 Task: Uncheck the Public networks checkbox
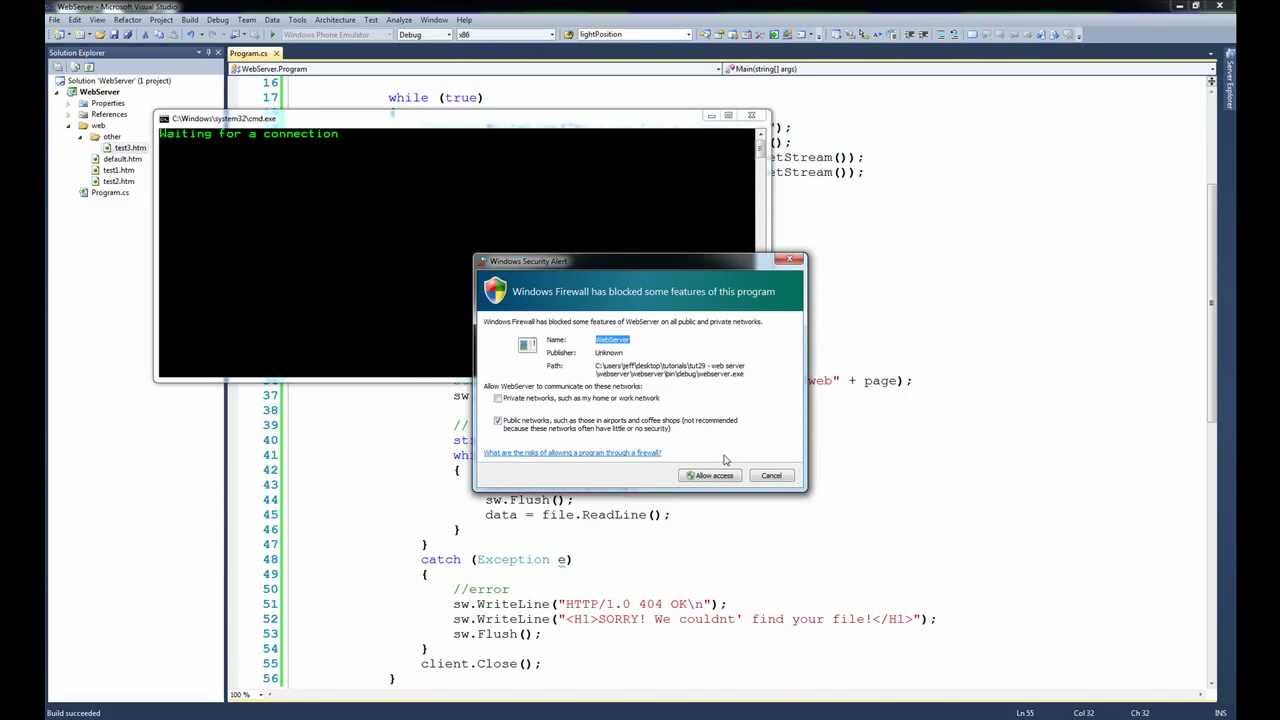tap(498, 421)
